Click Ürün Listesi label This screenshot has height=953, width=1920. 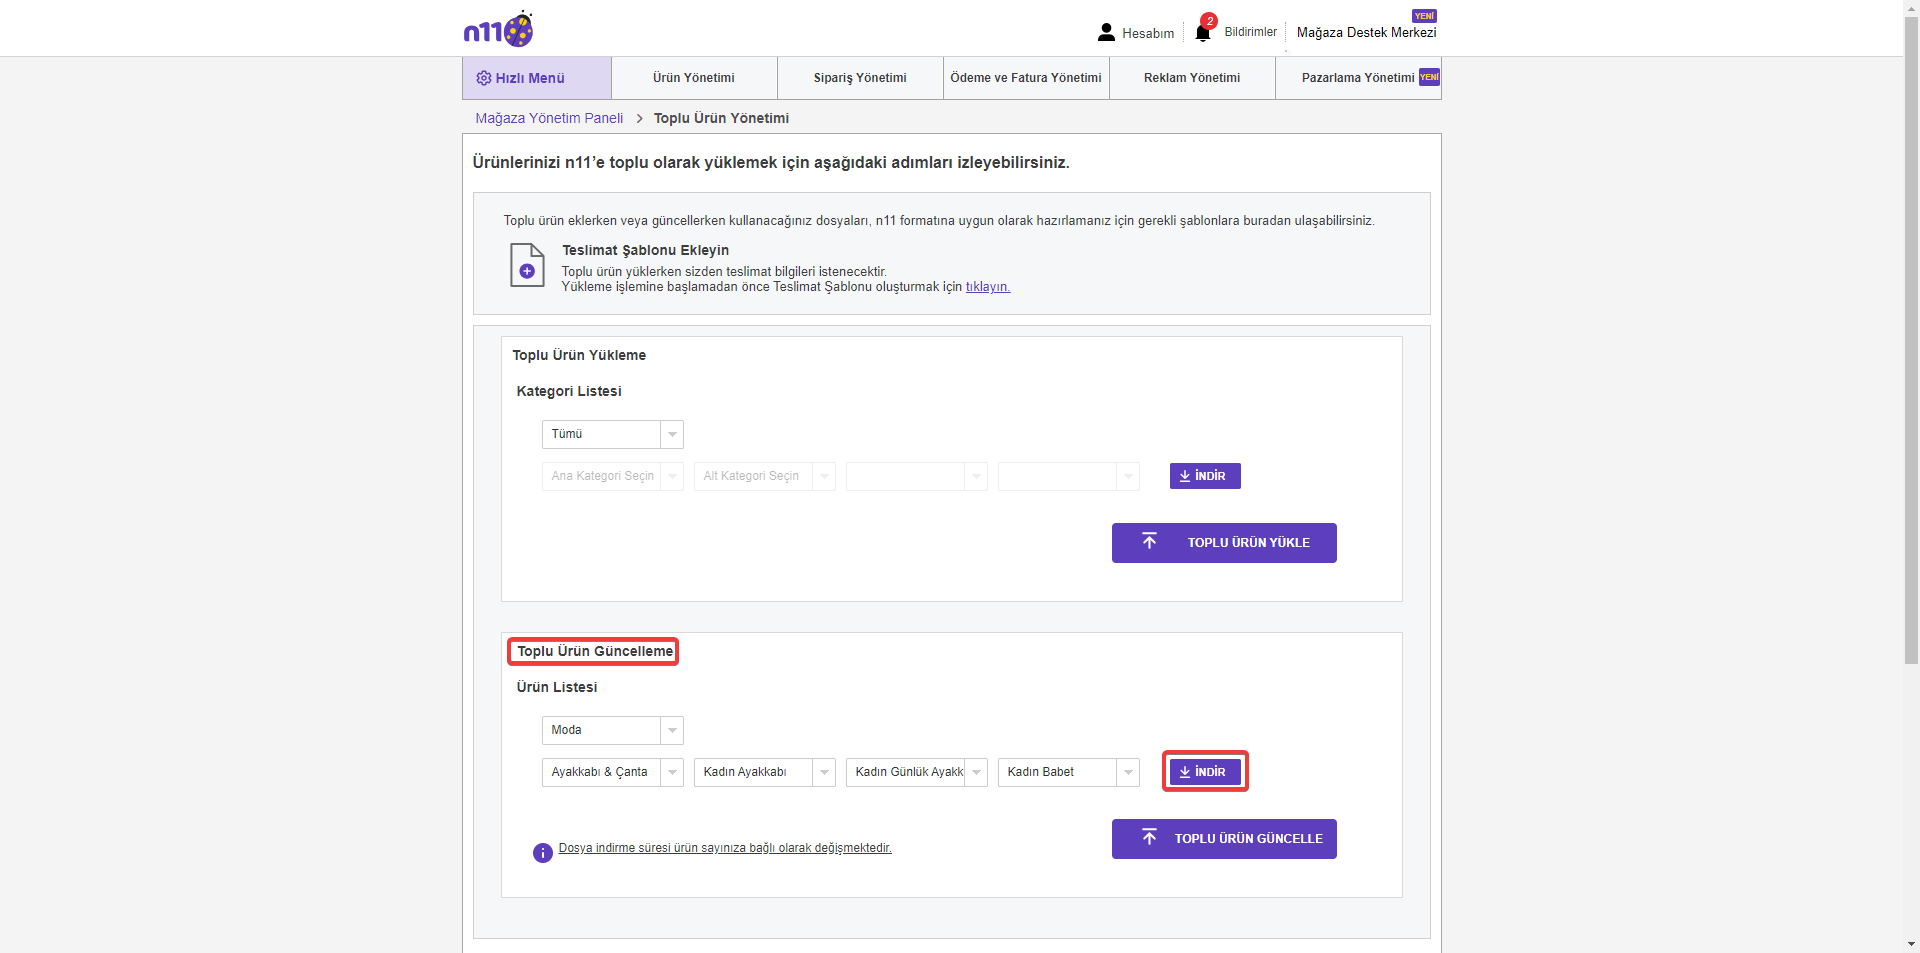557,687
